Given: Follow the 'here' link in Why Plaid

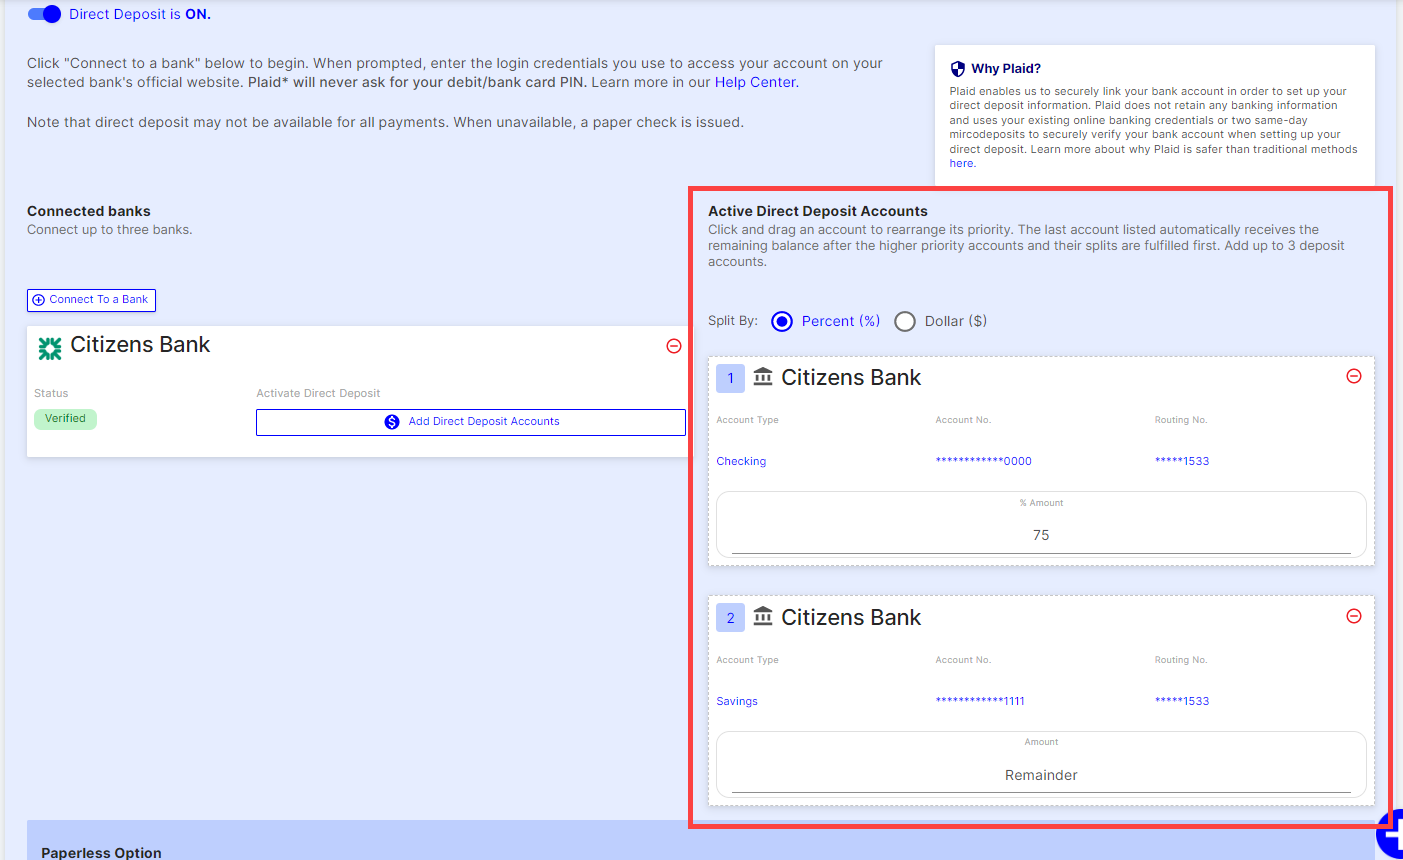Looking at the screenshot, I should tap(961, 163).
